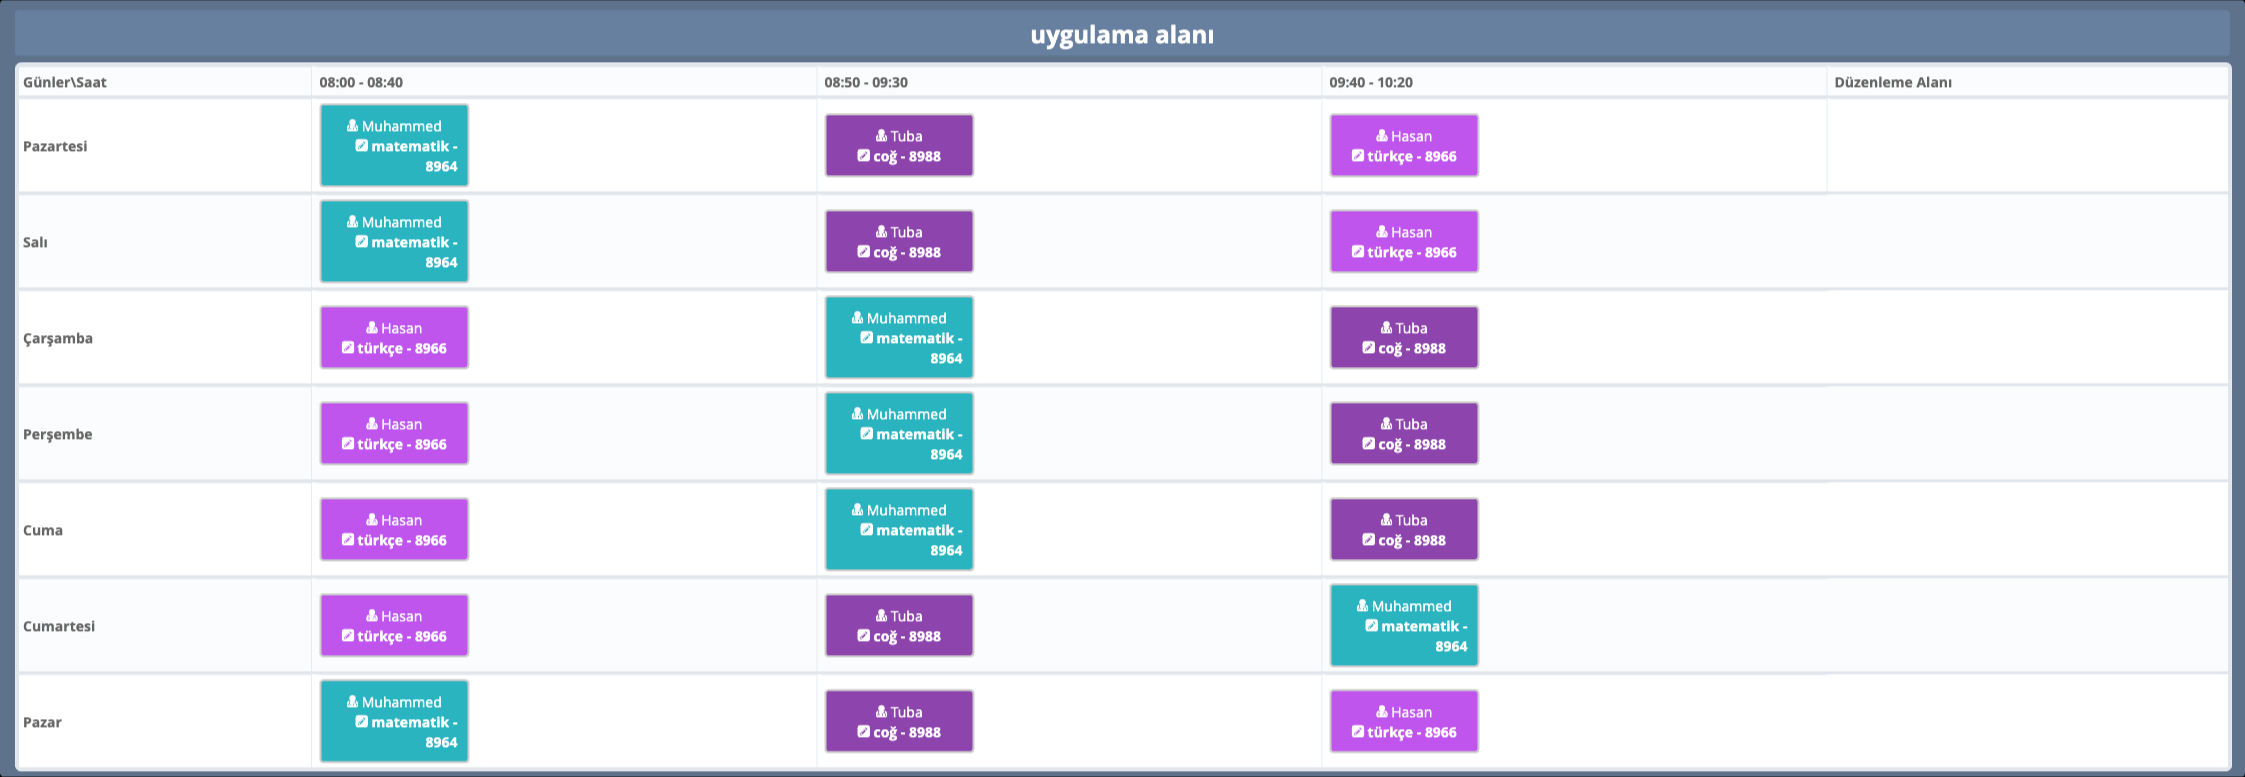This screenshot has width=2245, height=777.
Task: Click the Çarşamba row label
Action: pyautogui.click(x=58, y=338)
